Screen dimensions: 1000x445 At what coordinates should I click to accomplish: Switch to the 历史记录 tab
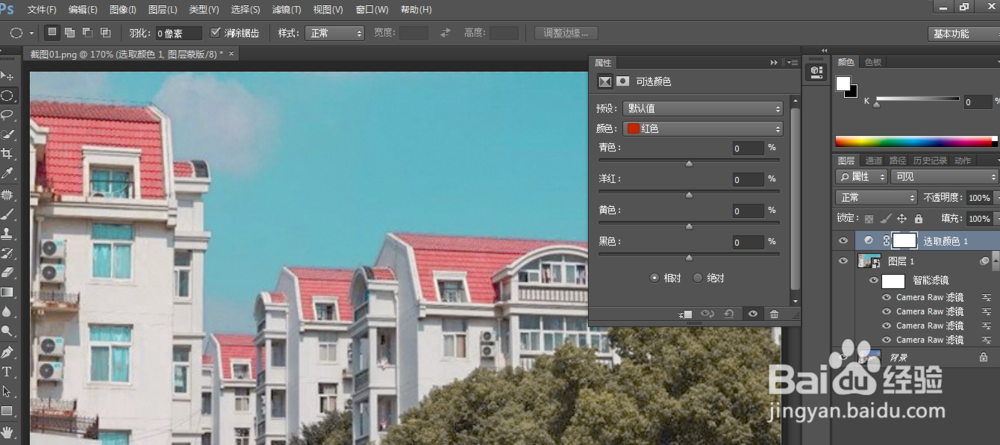[930, 161]
